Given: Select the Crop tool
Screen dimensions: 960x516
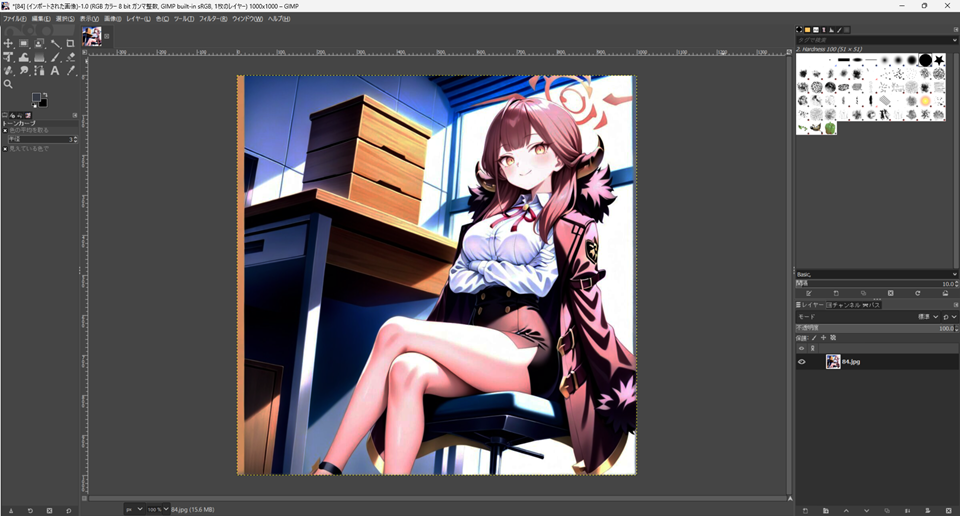Looking at the screenshot, I should tap(70, 44).
